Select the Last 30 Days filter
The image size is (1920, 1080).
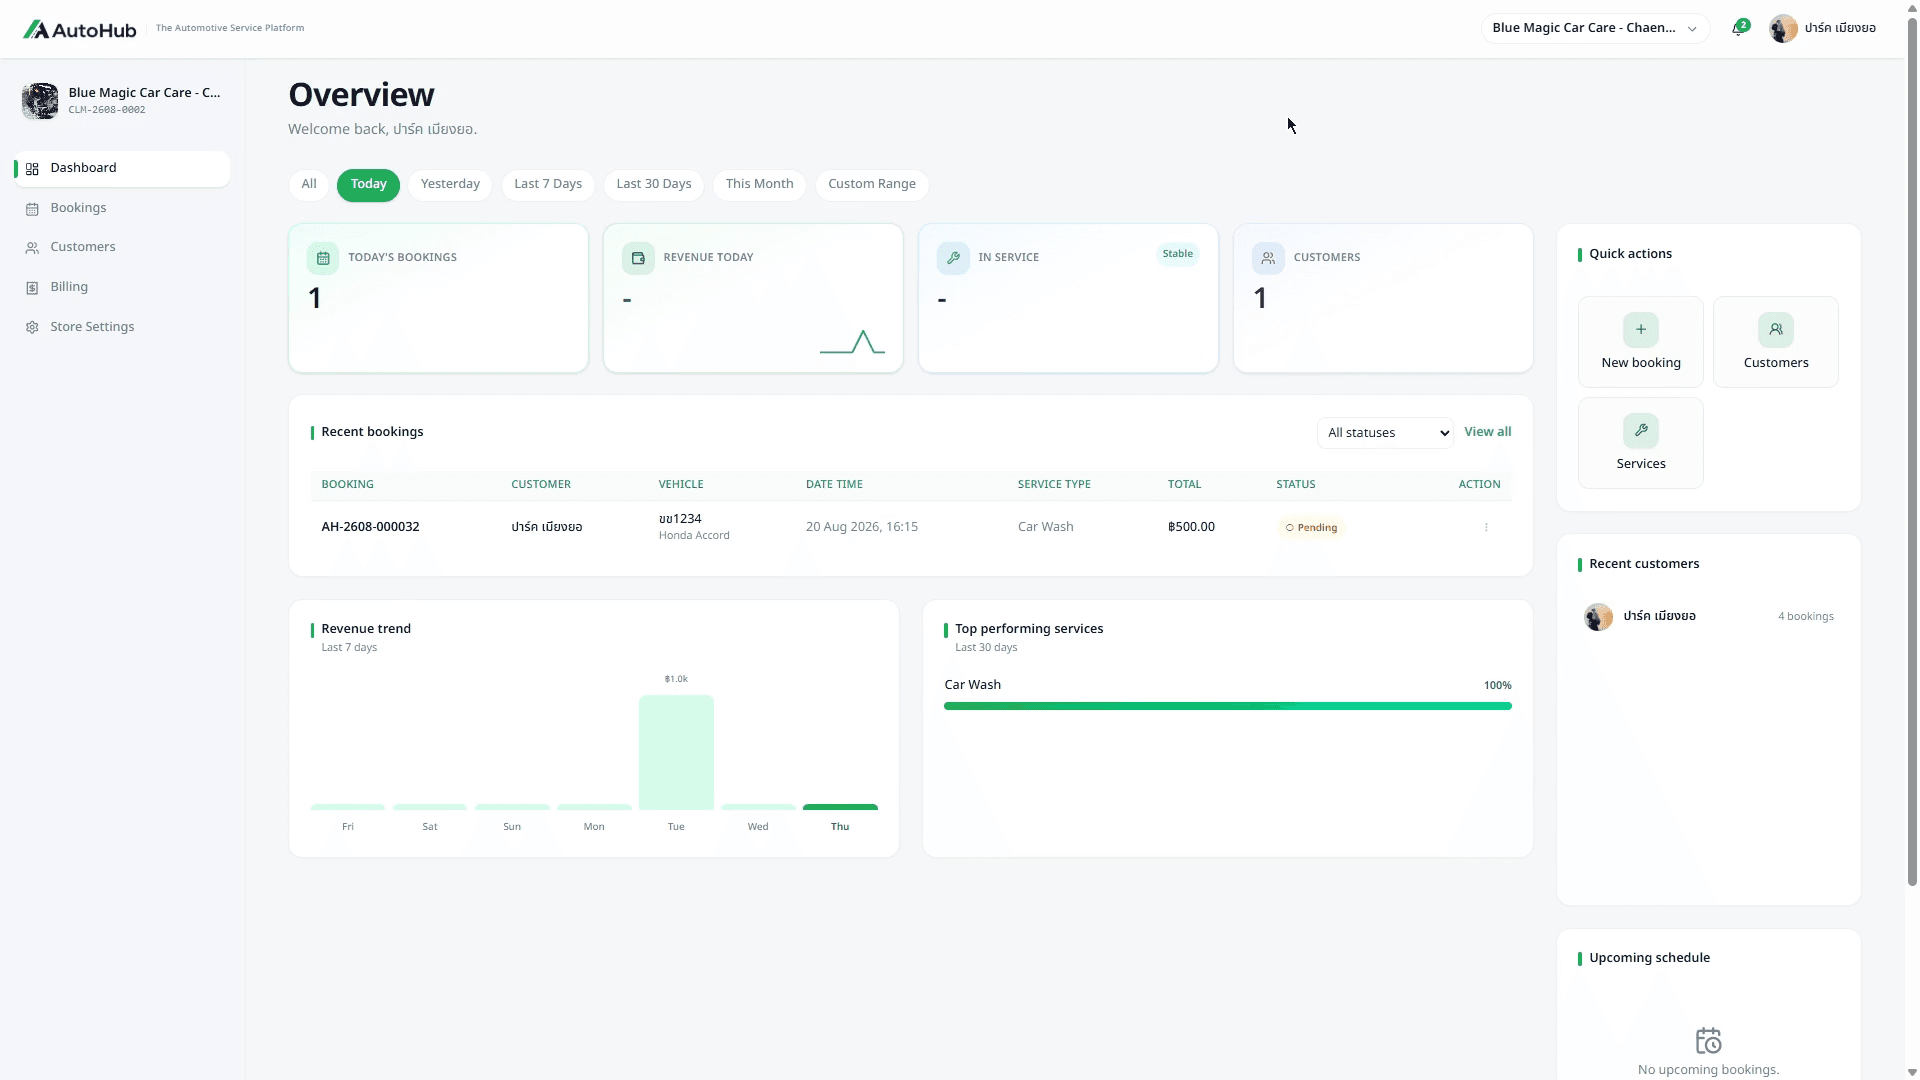tap(654, 185)
